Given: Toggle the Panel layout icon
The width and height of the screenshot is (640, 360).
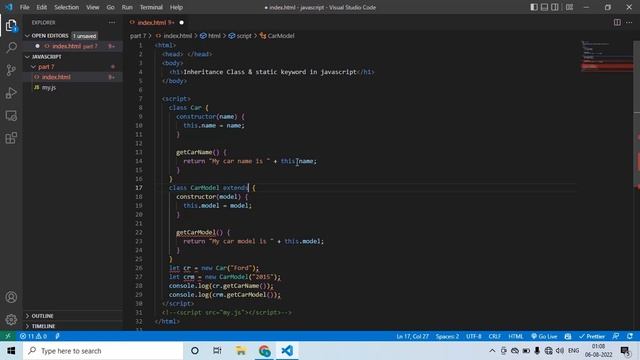Looking at the screenshot, I should [x=544, y=7].
